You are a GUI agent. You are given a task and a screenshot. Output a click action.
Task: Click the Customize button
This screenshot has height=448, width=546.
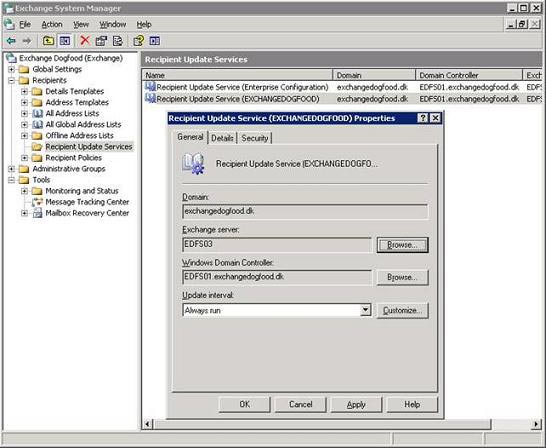click(403, 310)
